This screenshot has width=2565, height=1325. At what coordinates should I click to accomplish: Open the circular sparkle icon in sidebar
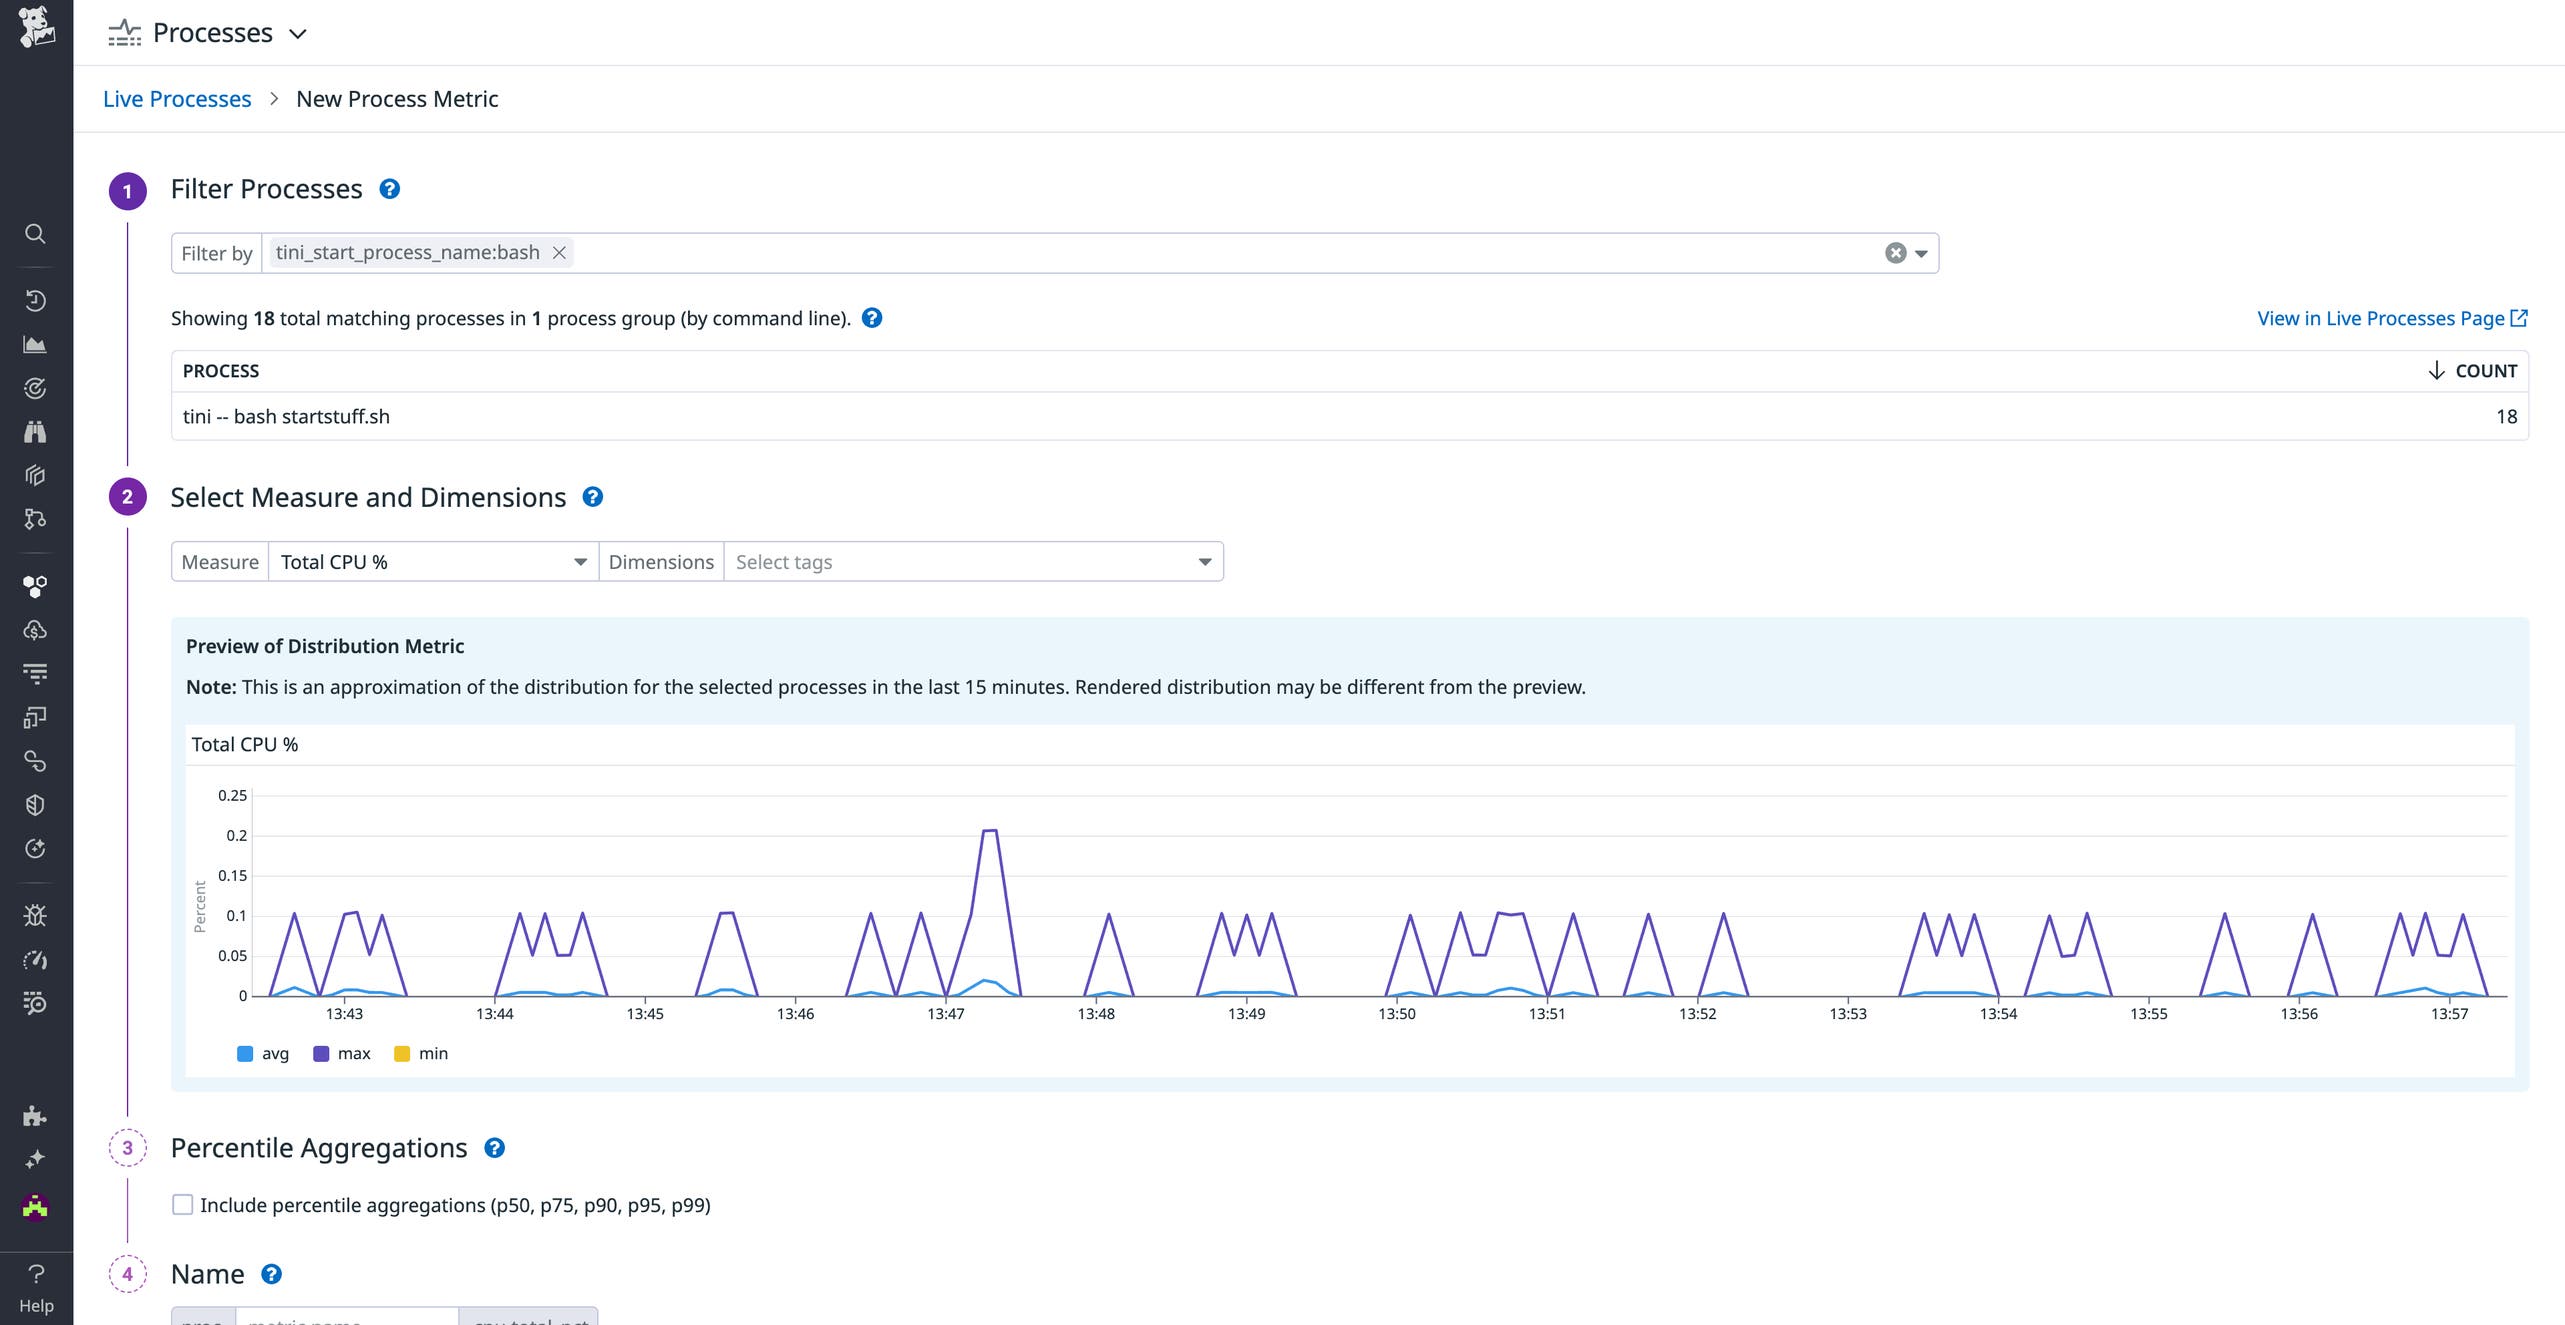[35, 849]
